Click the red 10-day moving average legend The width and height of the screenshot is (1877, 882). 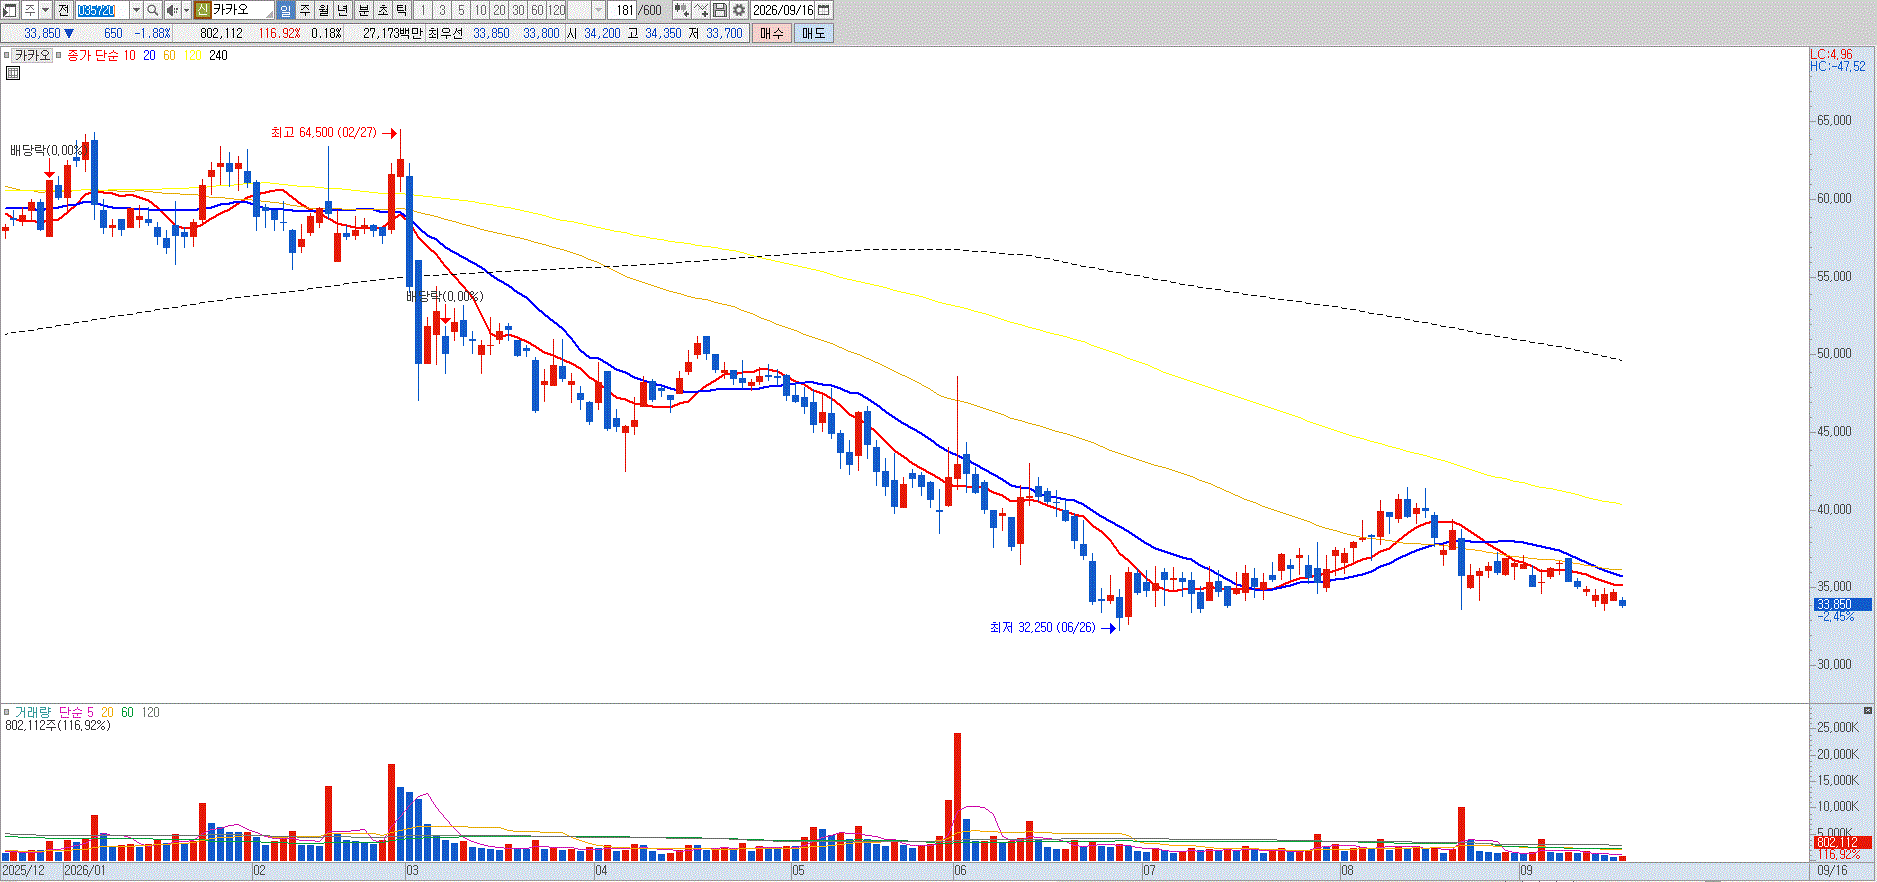point(129,56)
